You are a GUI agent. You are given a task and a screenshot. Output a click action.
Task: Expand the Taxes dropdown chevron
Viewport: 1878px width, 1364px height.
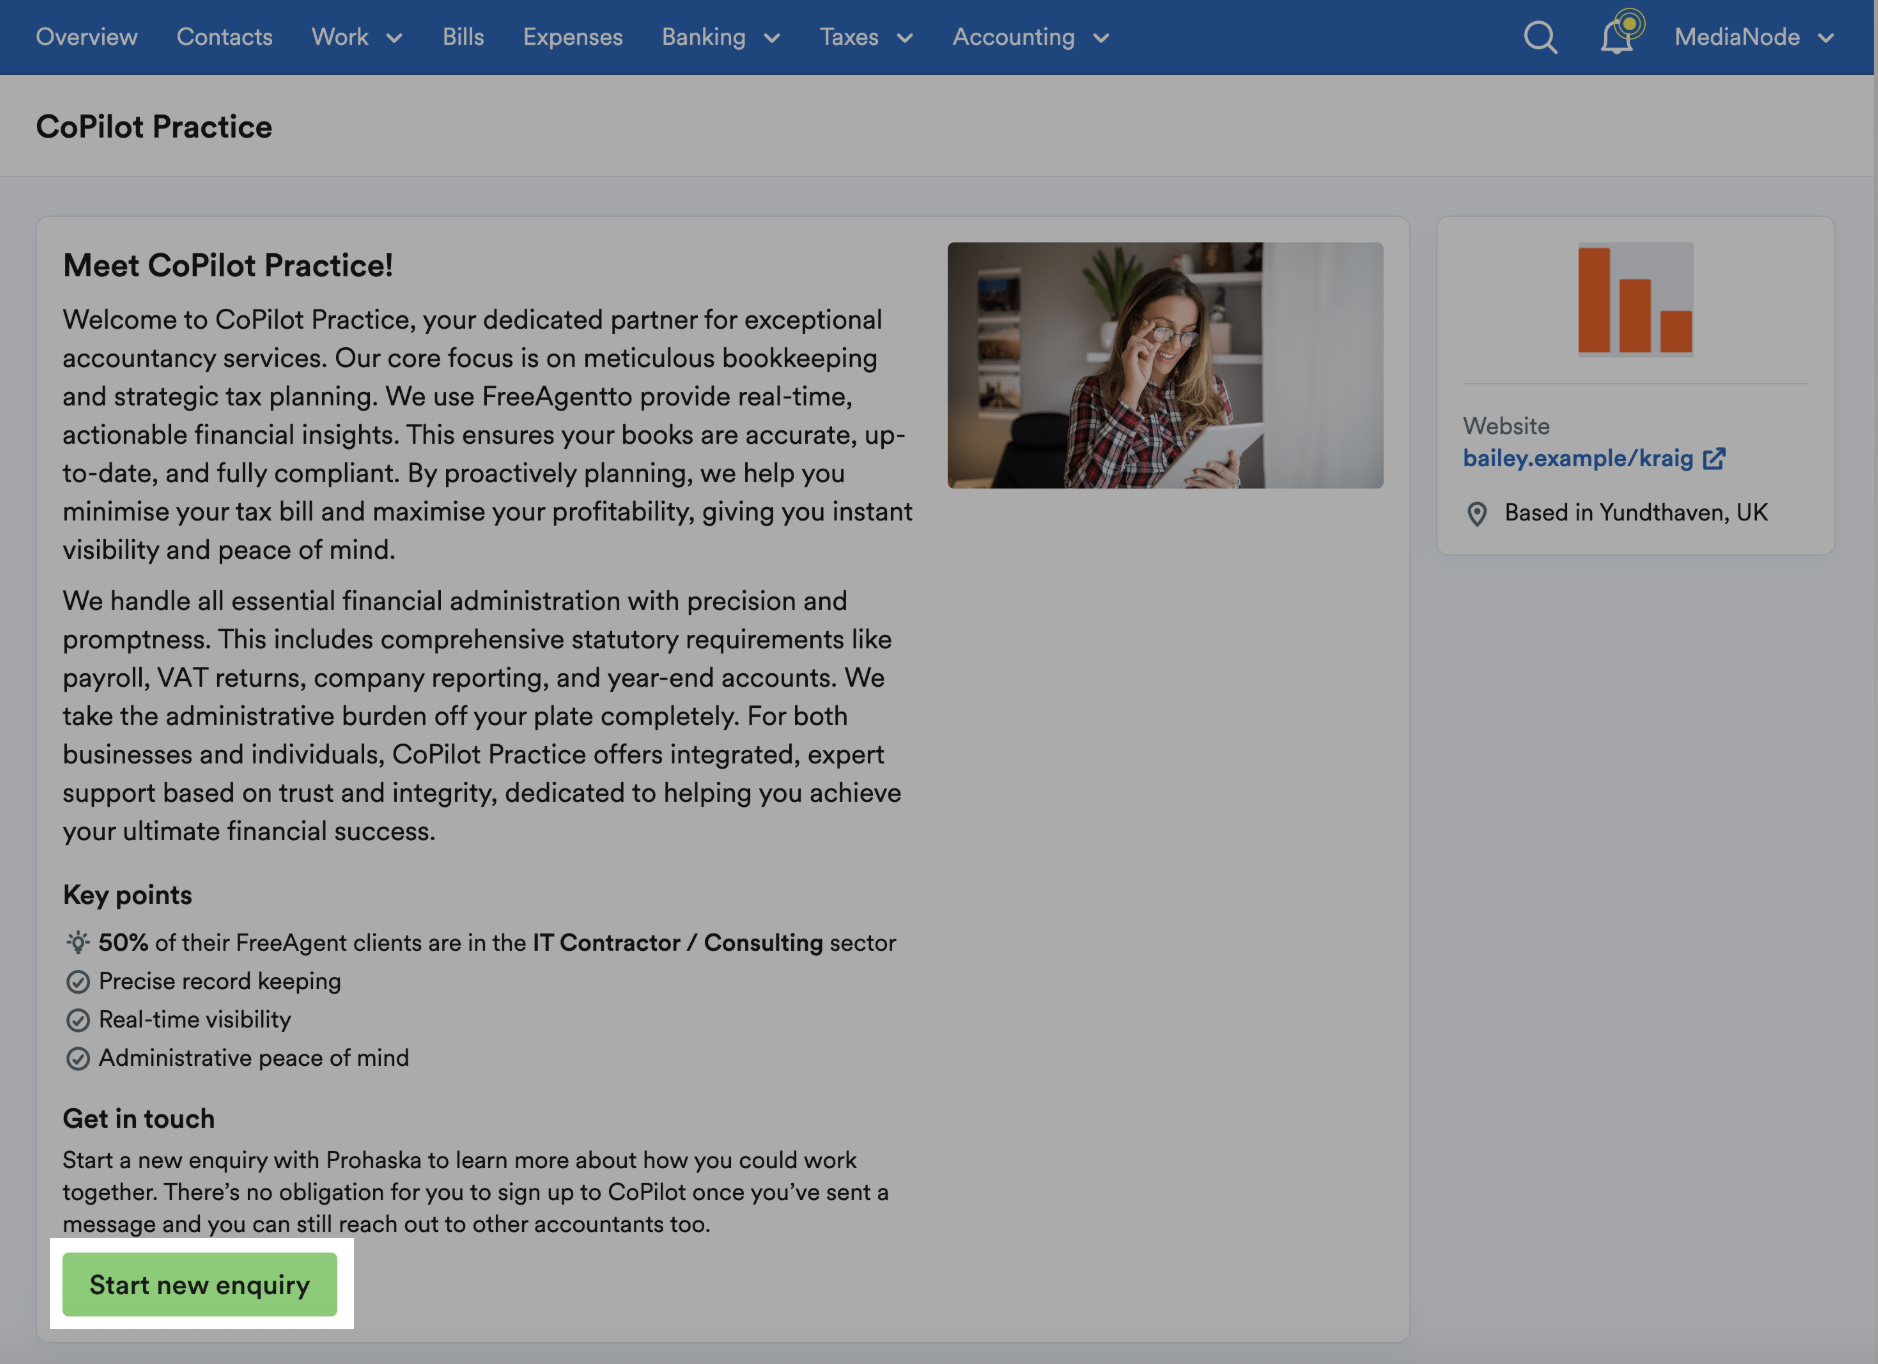[x=905, y=38]
